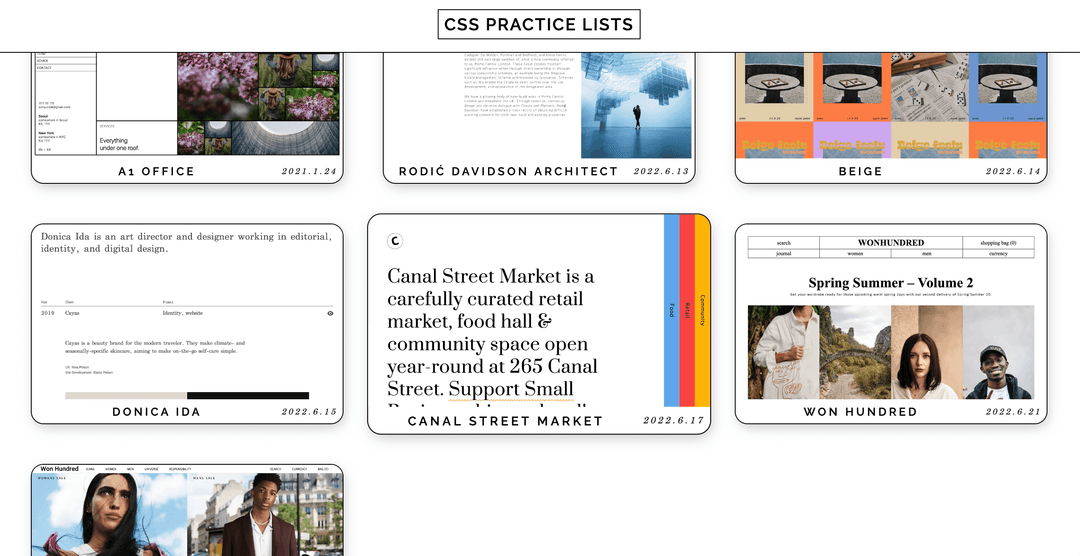
Task: Click Everything under one roof text
Action: click(x=118, y=144)
